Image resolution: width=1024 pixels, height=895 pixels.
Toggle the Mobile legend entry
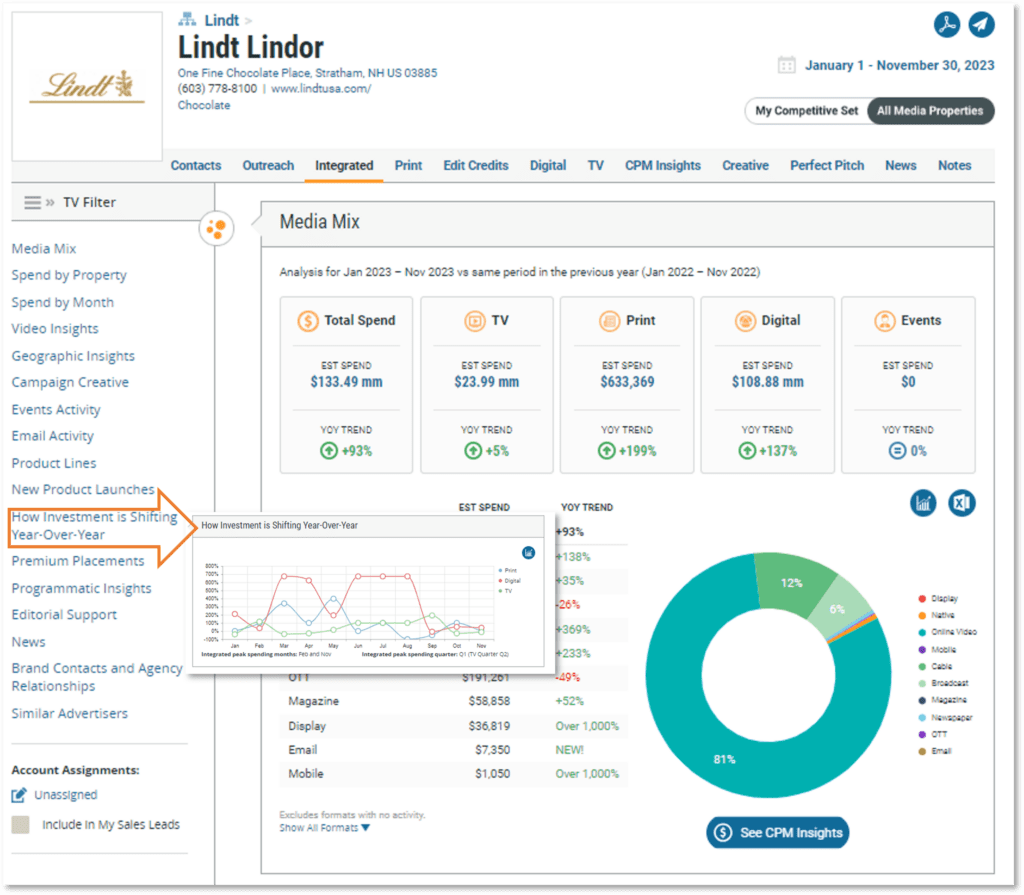(x=937, y=650)
